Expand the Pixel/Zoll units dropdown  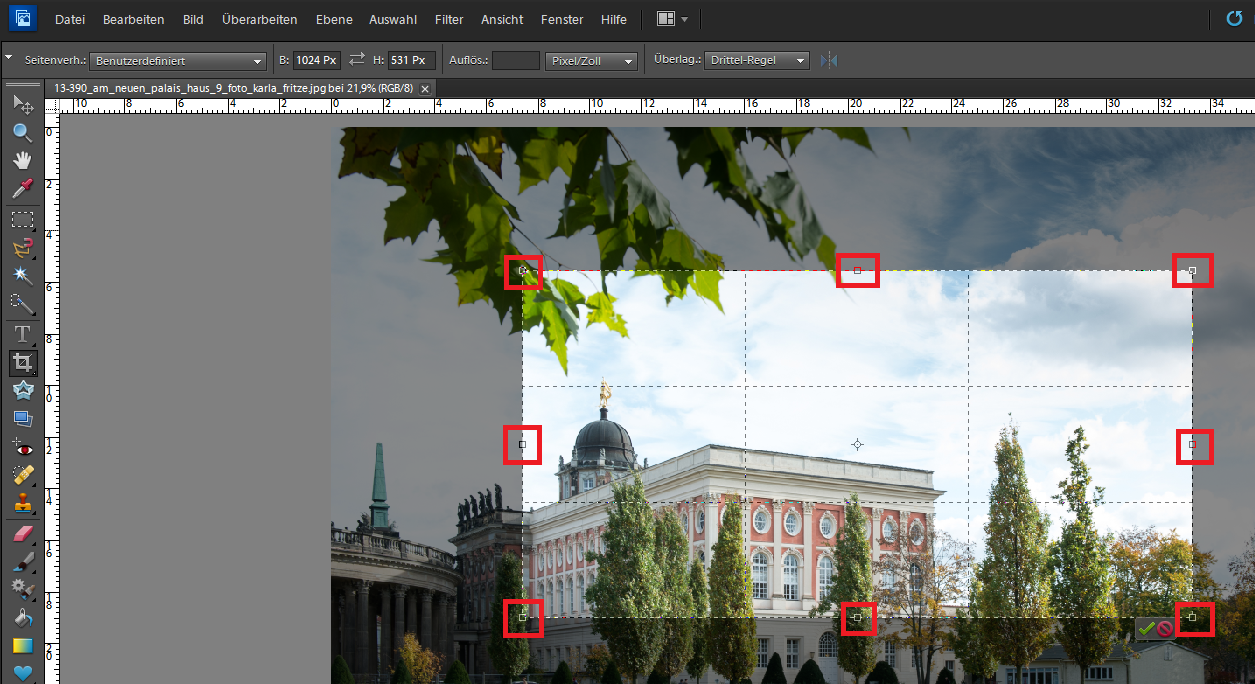pos(592,61)
